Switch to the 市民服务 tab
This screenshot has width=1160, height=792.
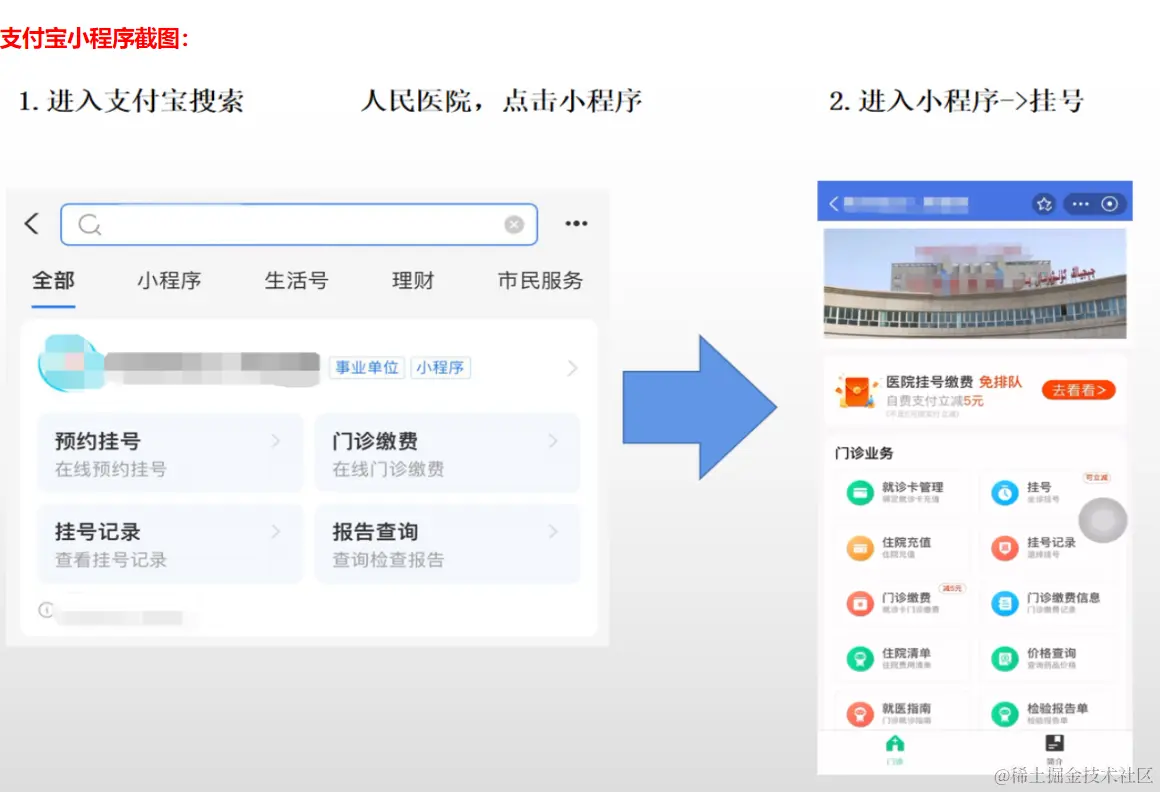click(x=540, y=280)
